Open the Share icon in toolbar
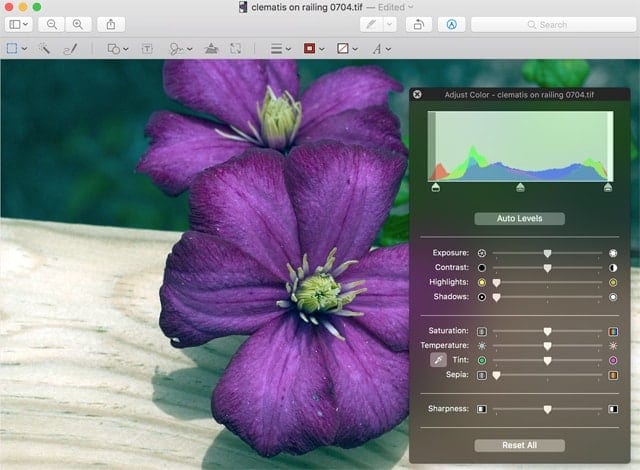 pos(111,23)
